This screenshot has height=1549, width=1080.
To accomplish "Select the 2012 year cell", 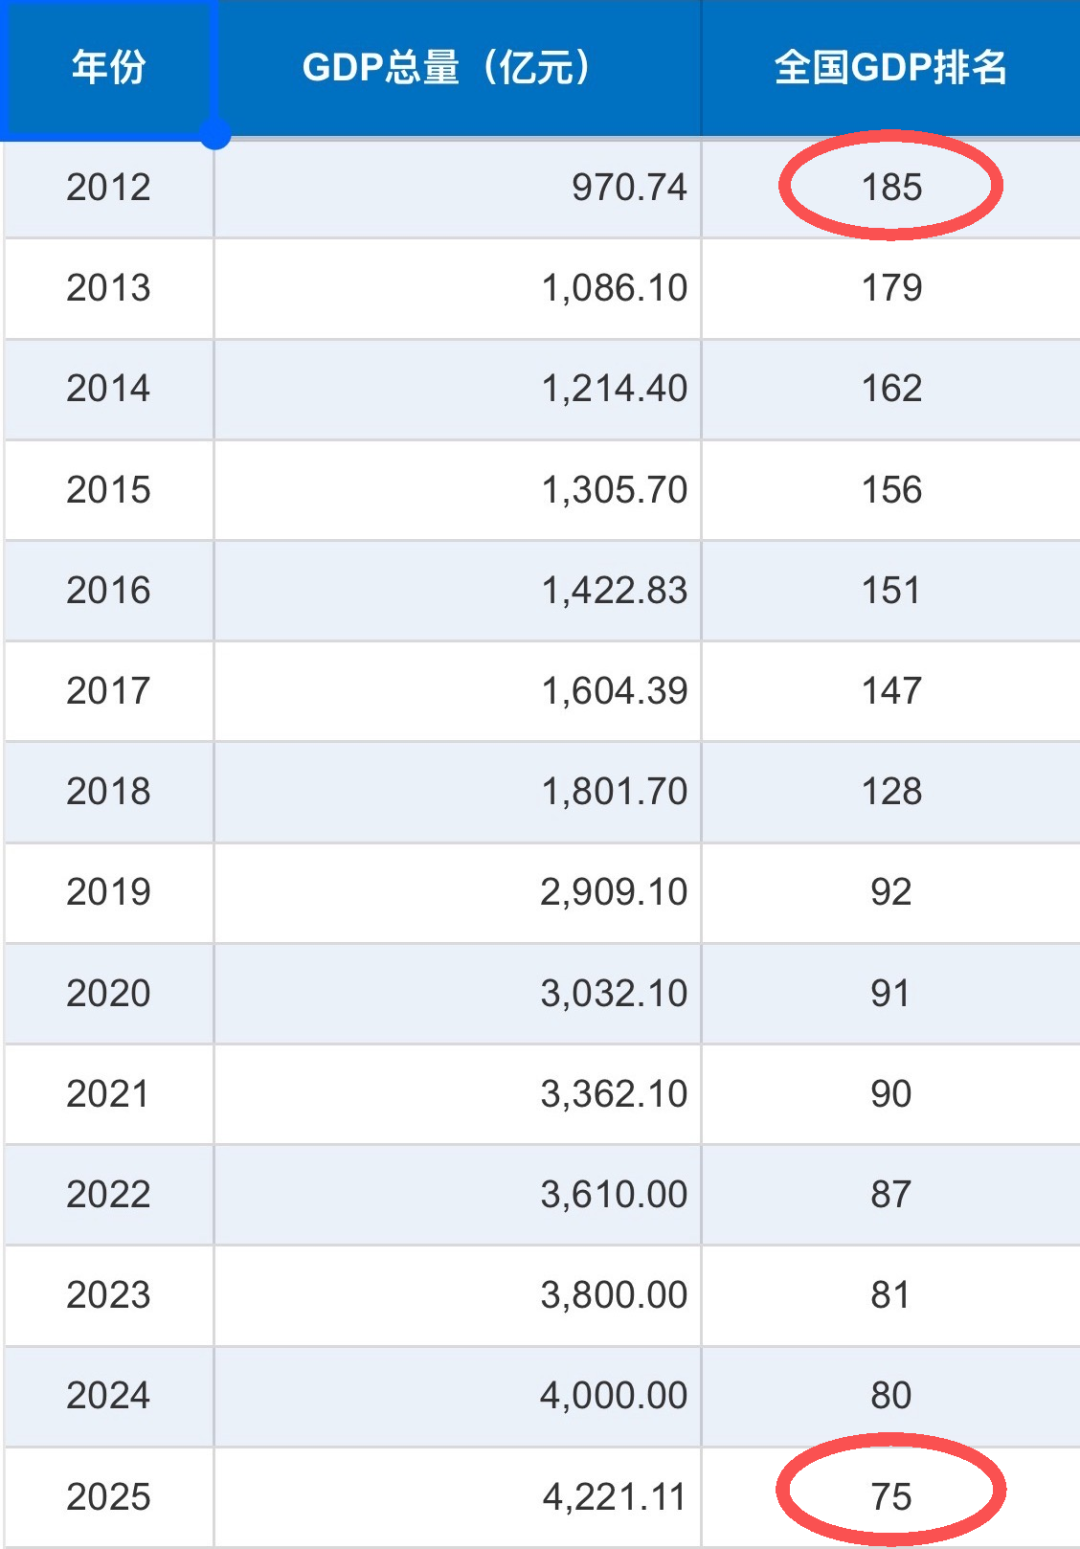I will click(x=108, y=187).
